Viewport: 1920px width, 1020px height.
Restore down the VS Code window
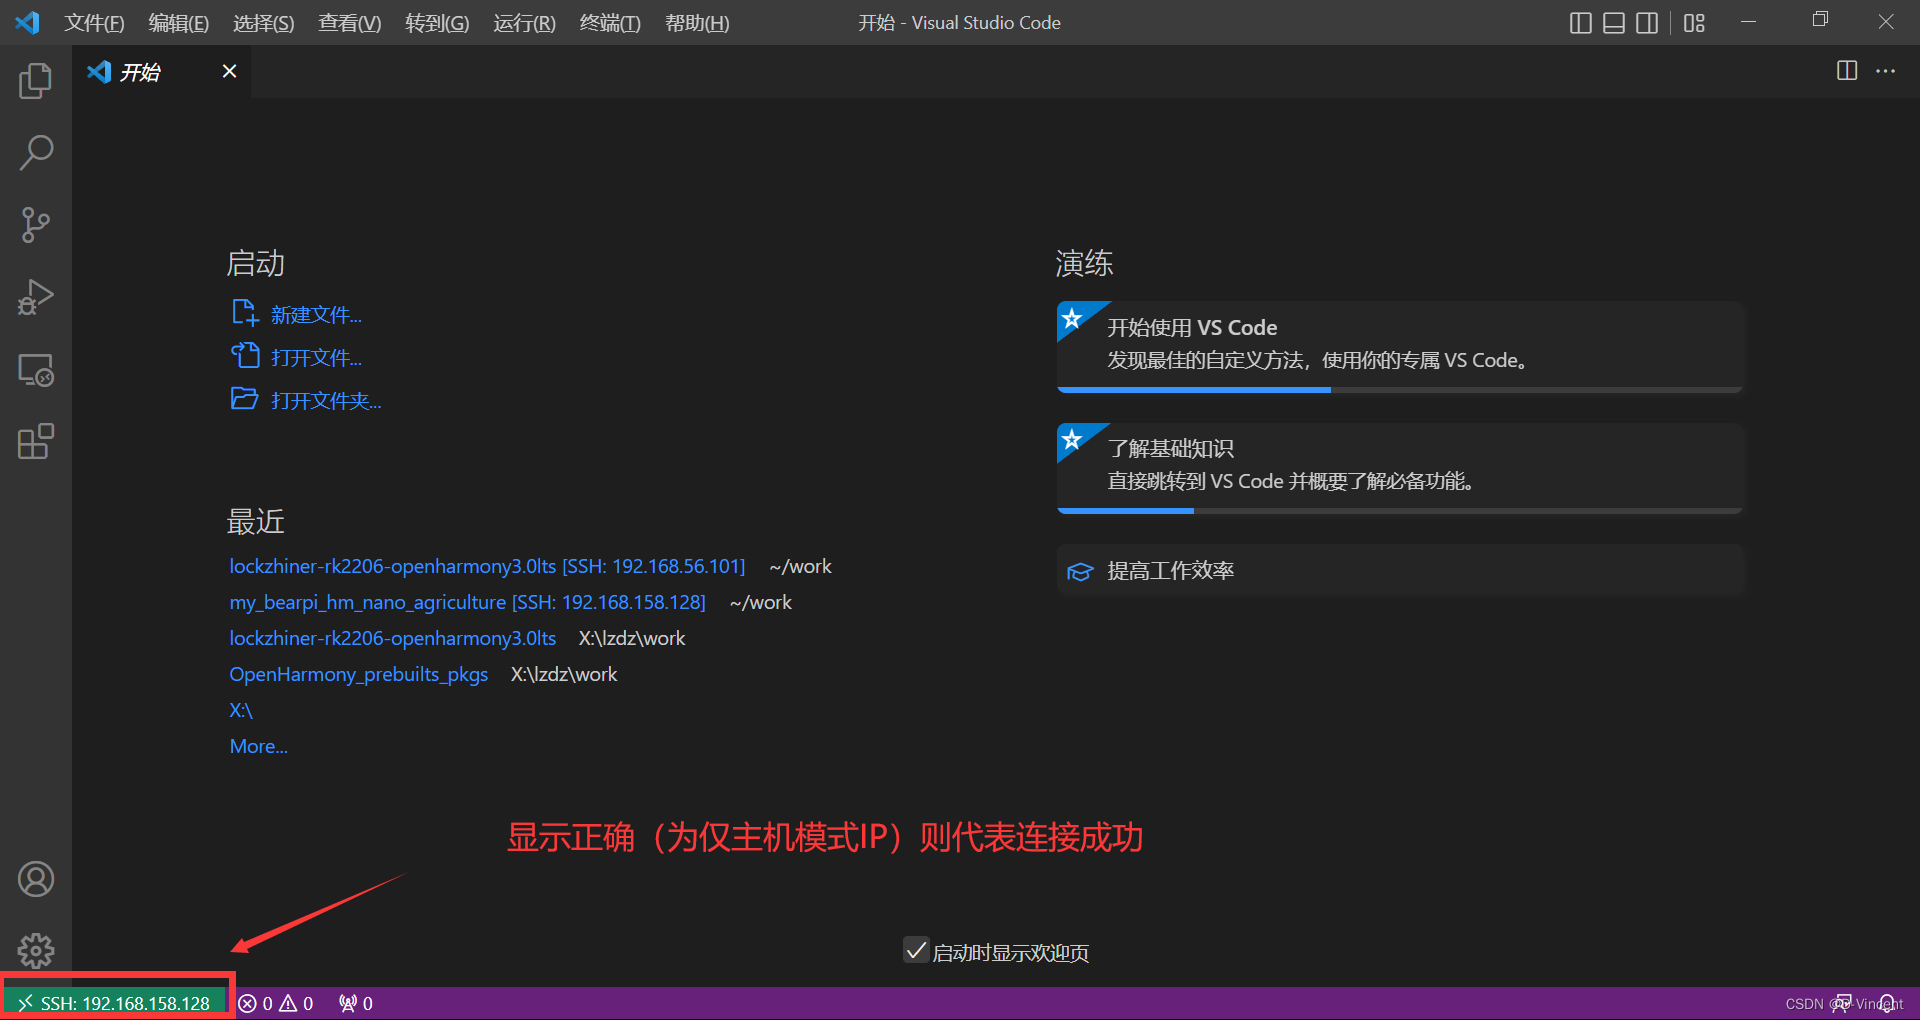1820,21
